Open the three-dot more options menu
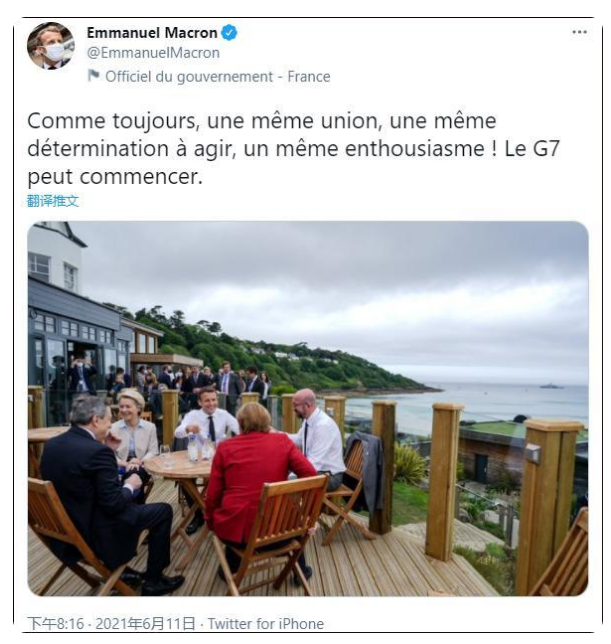 [579, 32]
